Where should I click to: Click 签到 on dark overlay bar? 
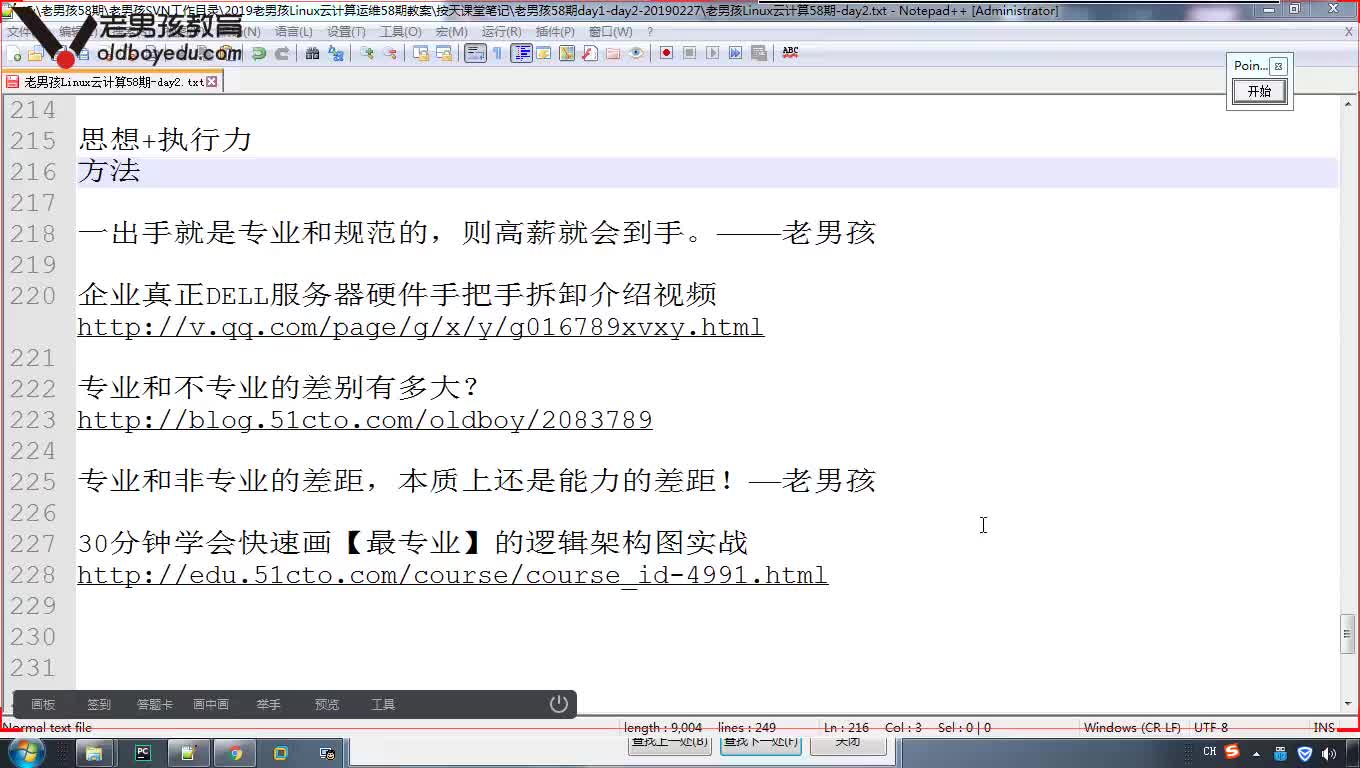click(x=99, y=705)
